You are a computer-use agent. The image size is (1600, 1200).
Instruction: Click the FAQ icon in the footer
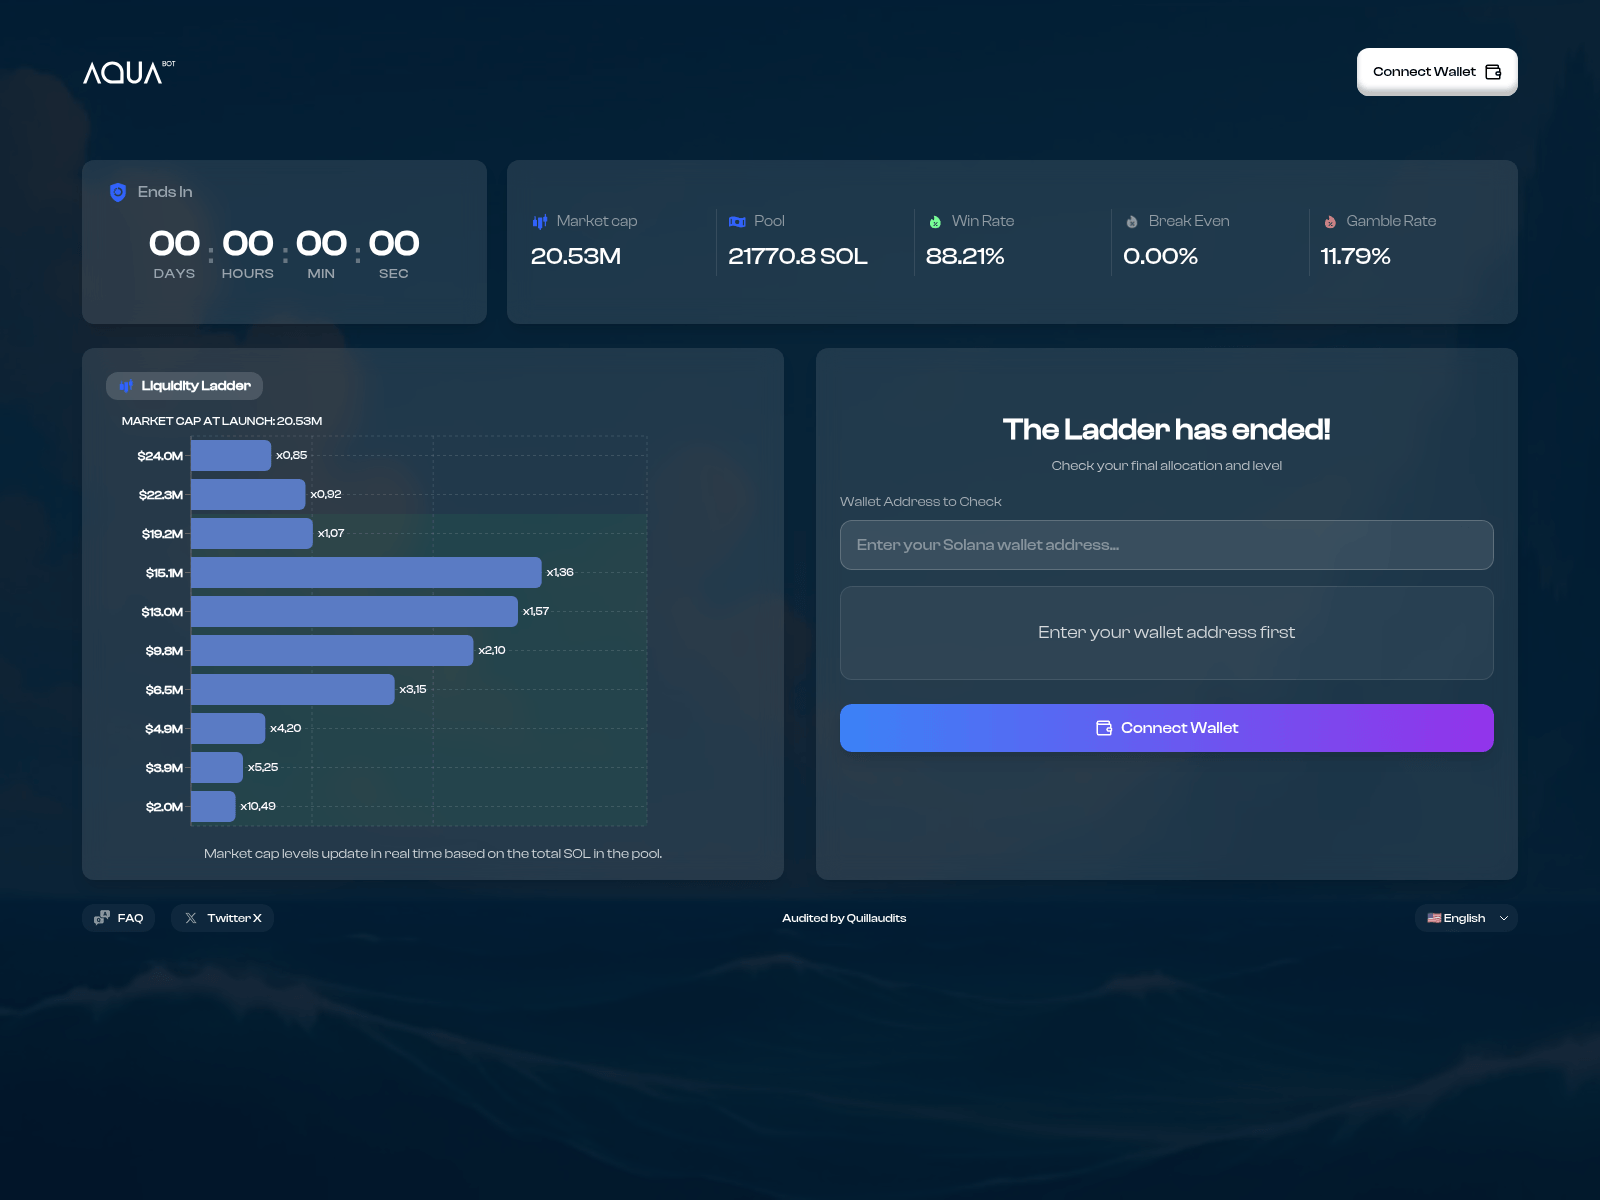pos(101,917)
